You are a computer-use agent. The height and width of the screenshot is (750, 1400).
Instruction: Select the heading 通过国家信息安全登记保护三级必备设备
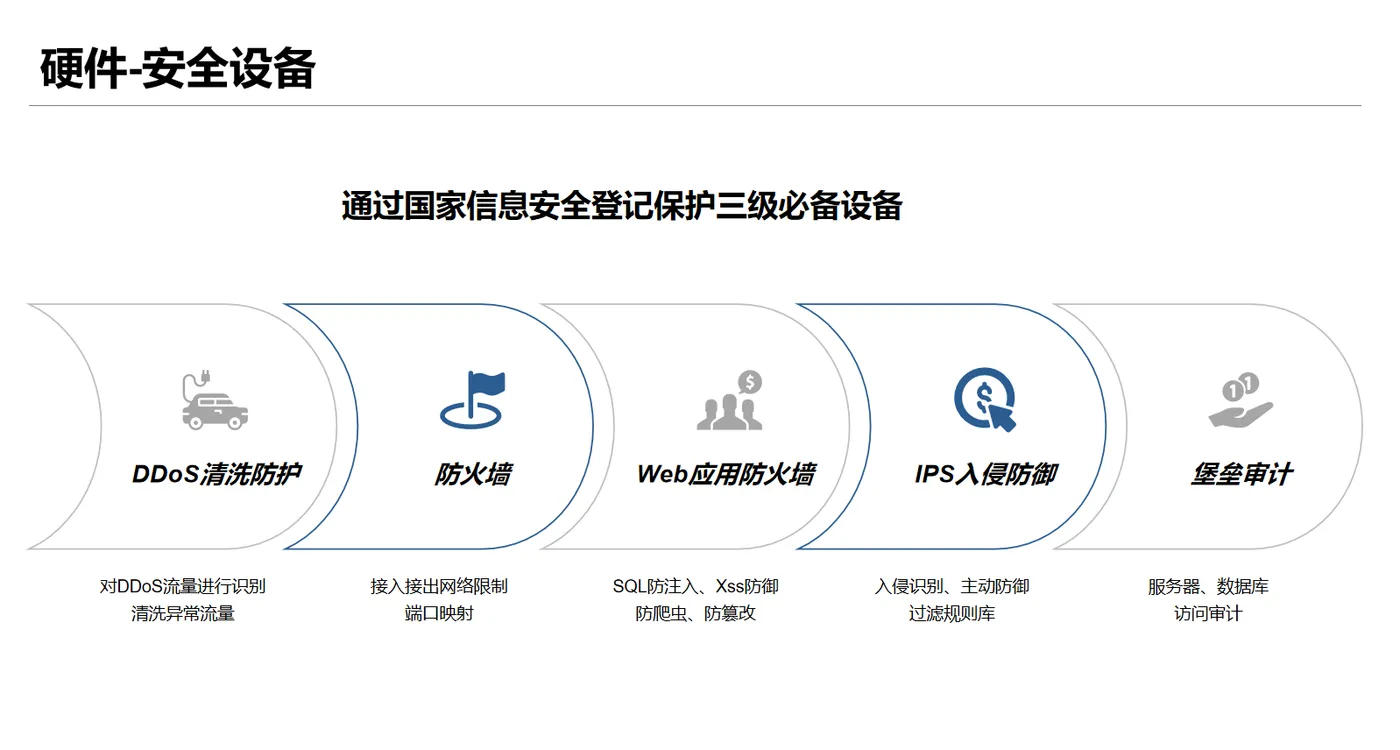(622, 205)
